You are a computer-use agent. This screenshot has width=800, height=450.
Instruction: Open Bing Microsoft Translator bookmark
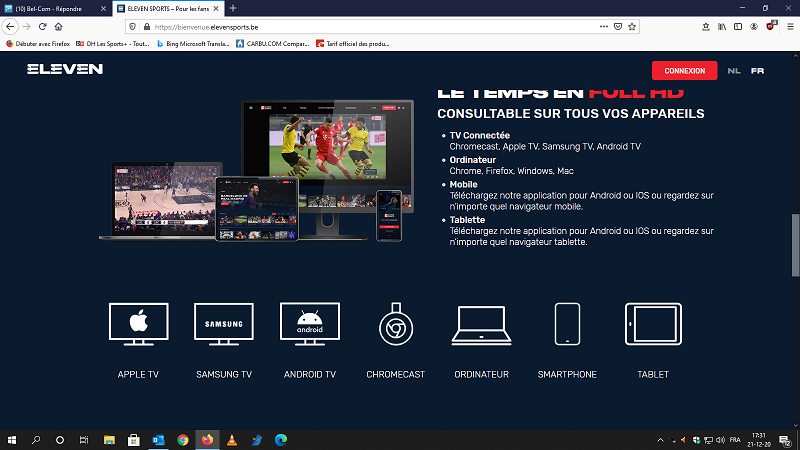click(x=193, y=44)
